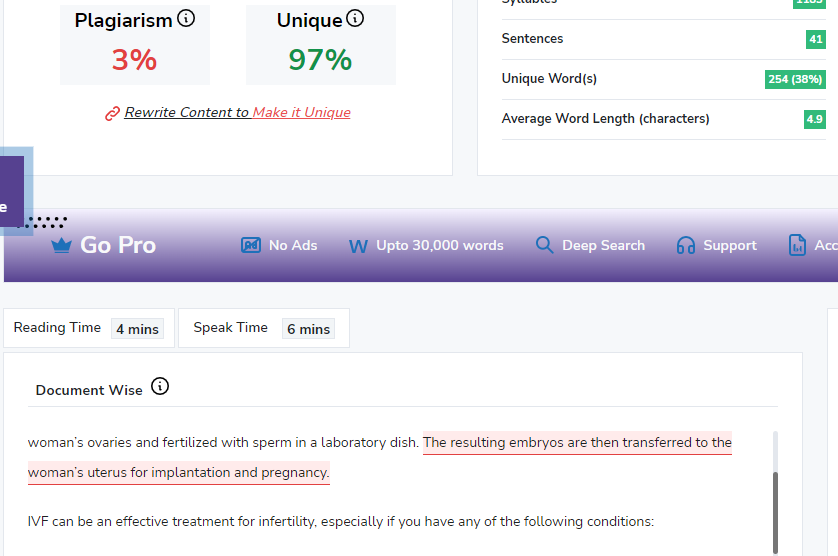Open the Rewrite Content to Make it Unique link
838x556 pixels.
(237, 113)
